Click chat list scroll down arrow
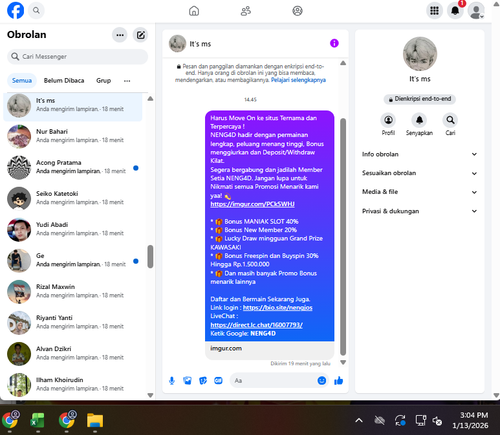 point(150,395)
